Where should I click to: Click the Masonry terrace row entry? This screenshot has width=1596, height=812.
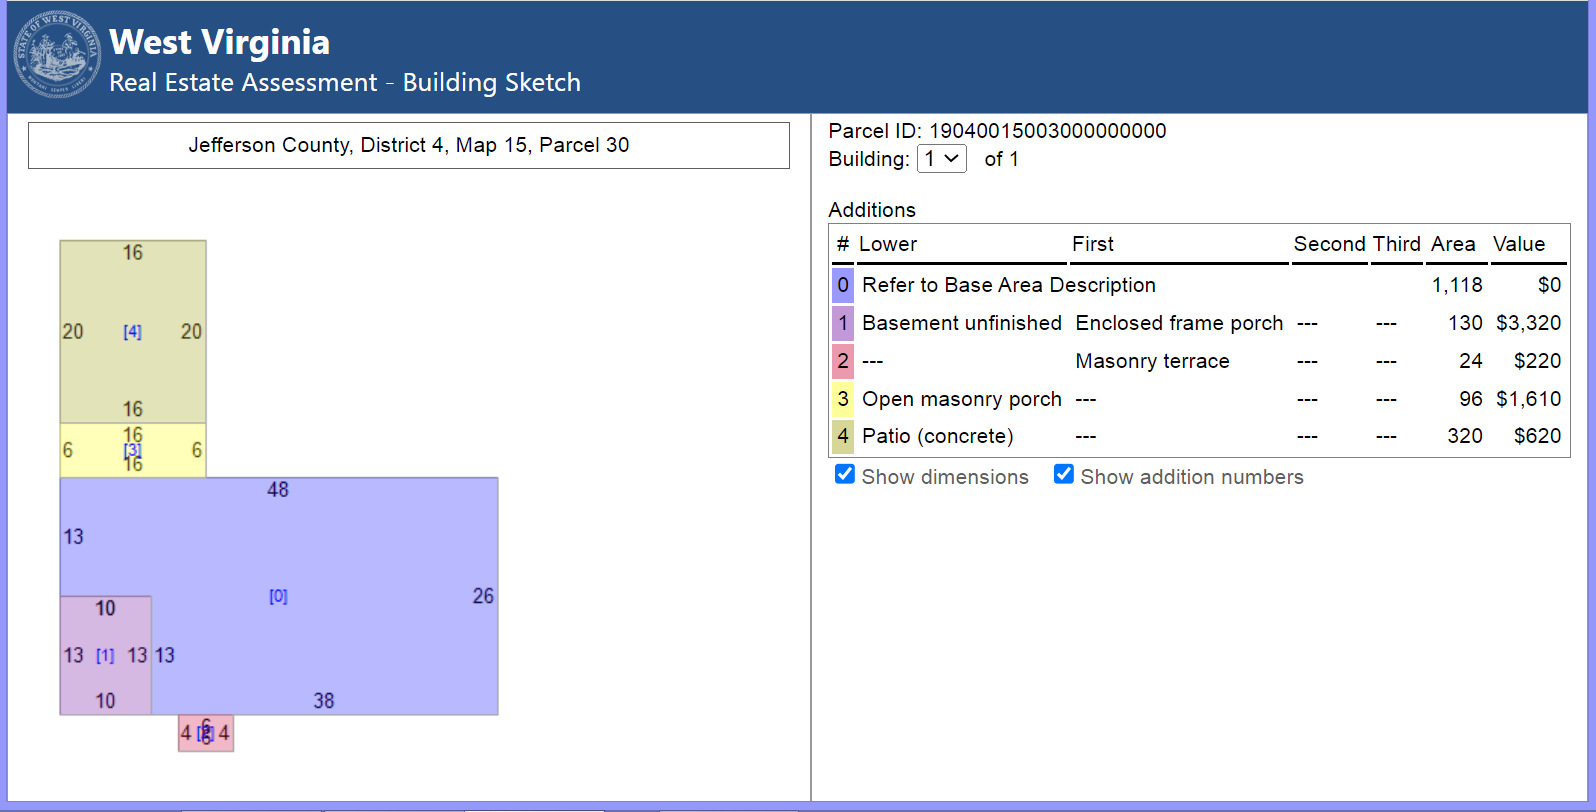1152,361
